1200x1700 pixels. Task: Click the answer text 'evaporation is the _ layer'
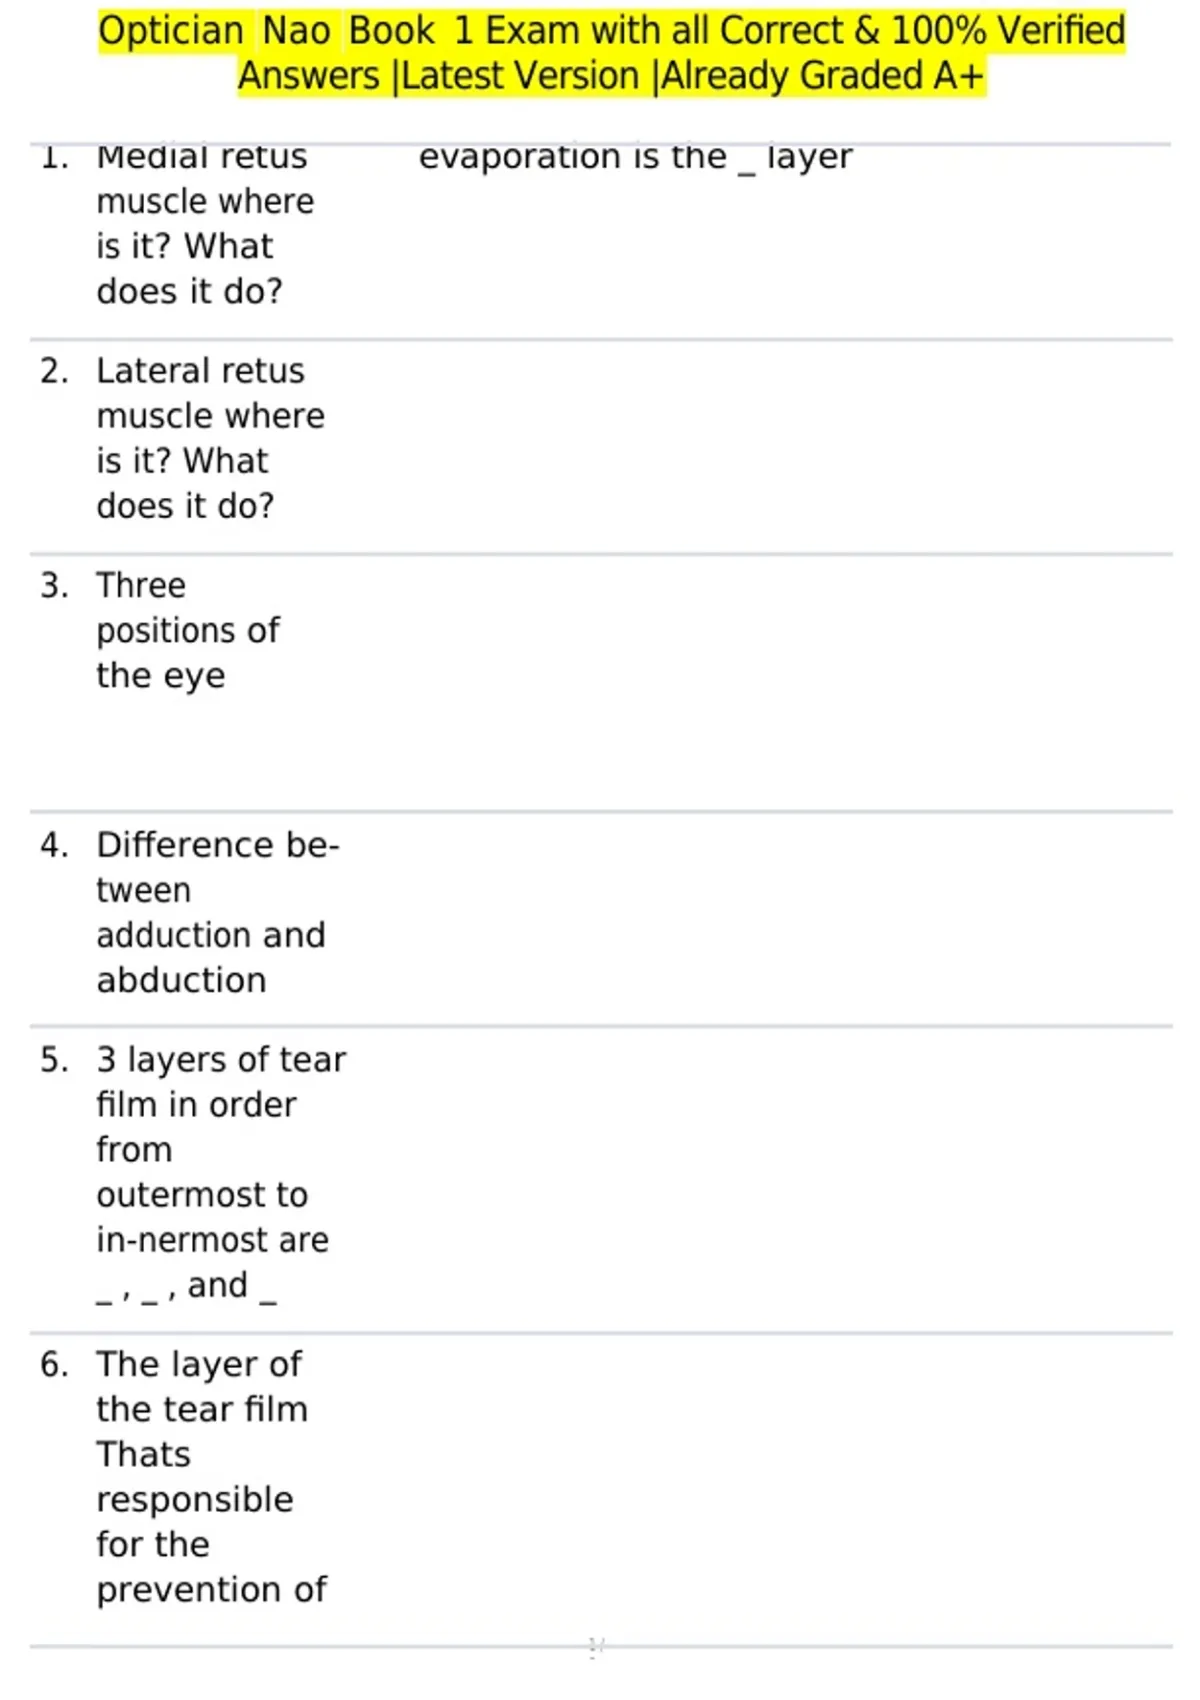[x=635, y=158]
